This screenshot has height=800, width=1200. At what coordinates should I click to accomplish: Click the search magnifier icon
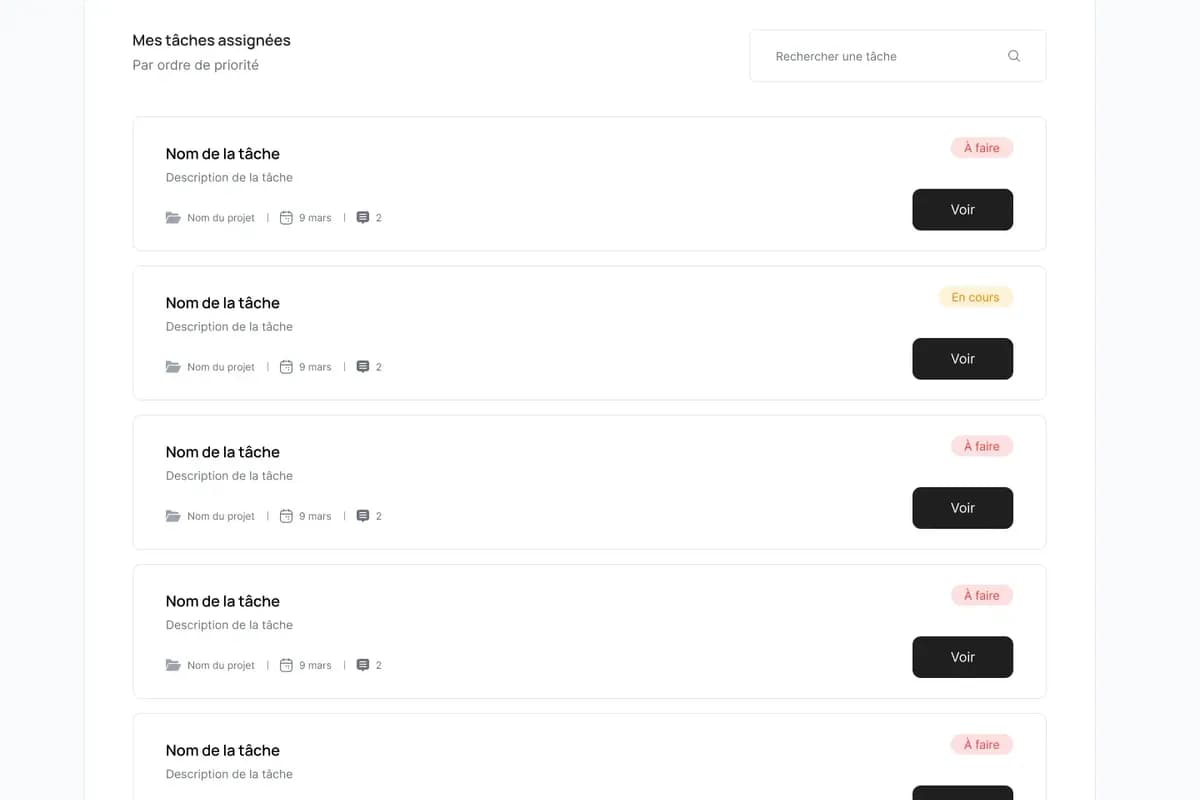1013,56
